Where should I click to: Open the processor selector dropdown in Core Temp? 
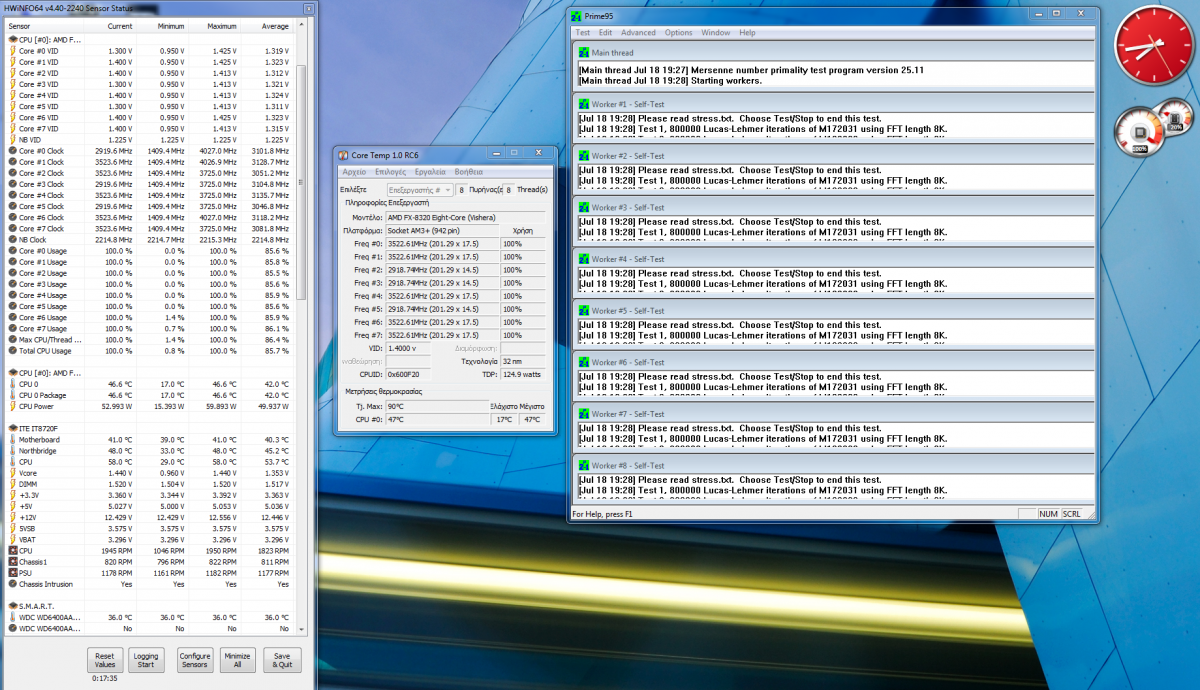(420, 189)
